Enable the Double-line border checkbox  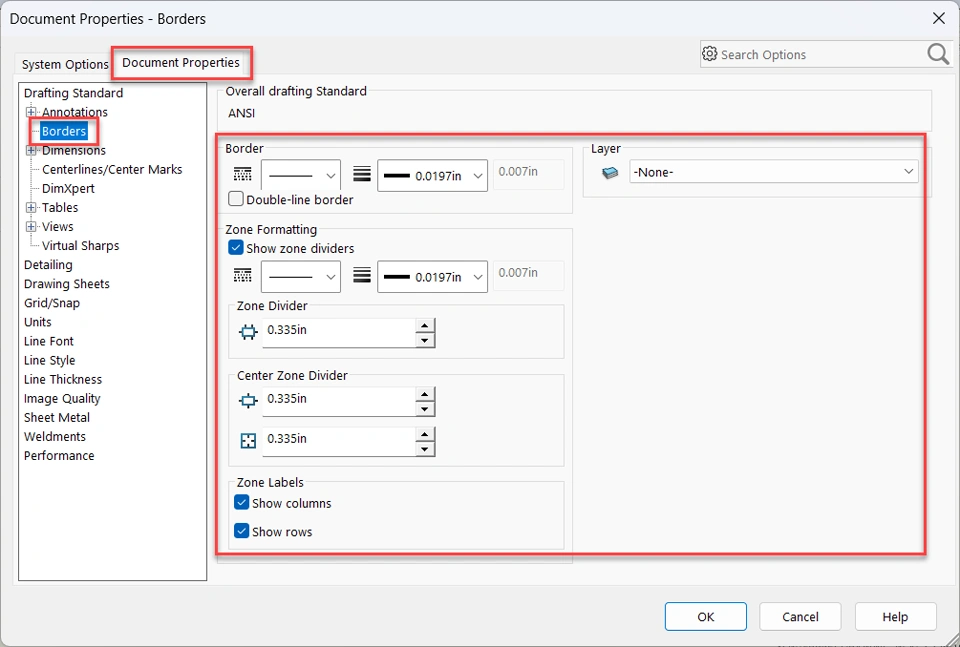pos(237,199)
